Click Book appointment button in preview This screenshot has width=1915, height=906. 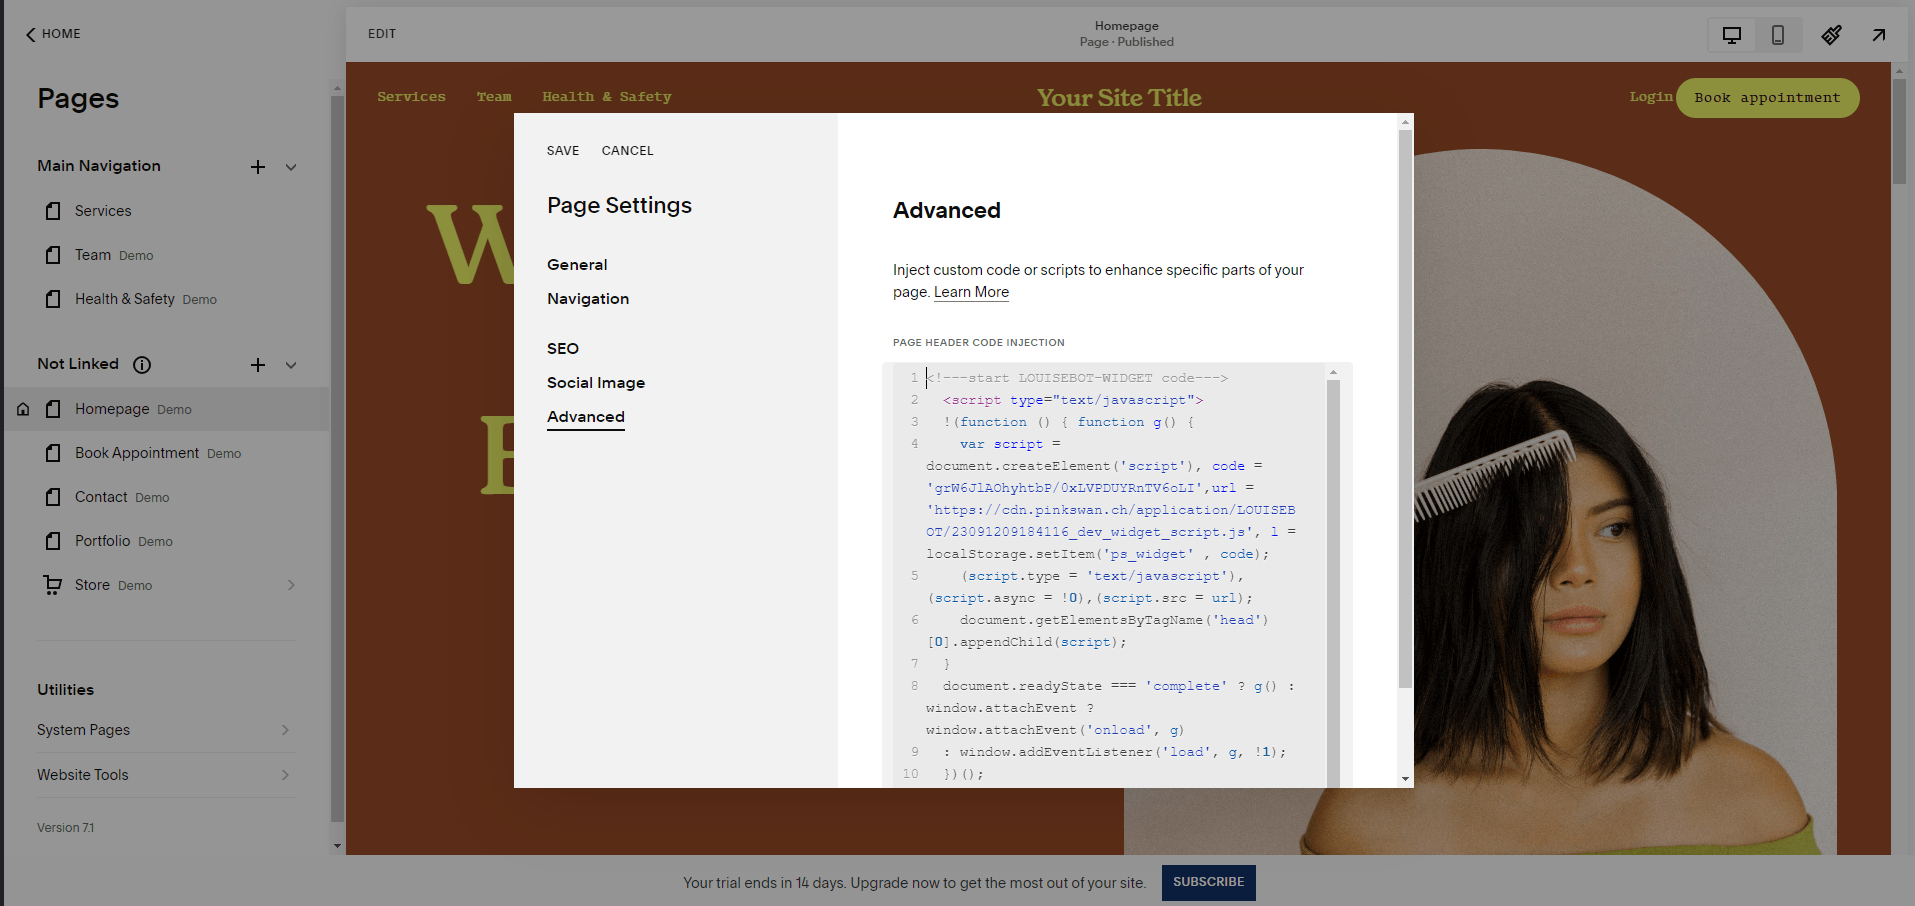coord(1767,98)
